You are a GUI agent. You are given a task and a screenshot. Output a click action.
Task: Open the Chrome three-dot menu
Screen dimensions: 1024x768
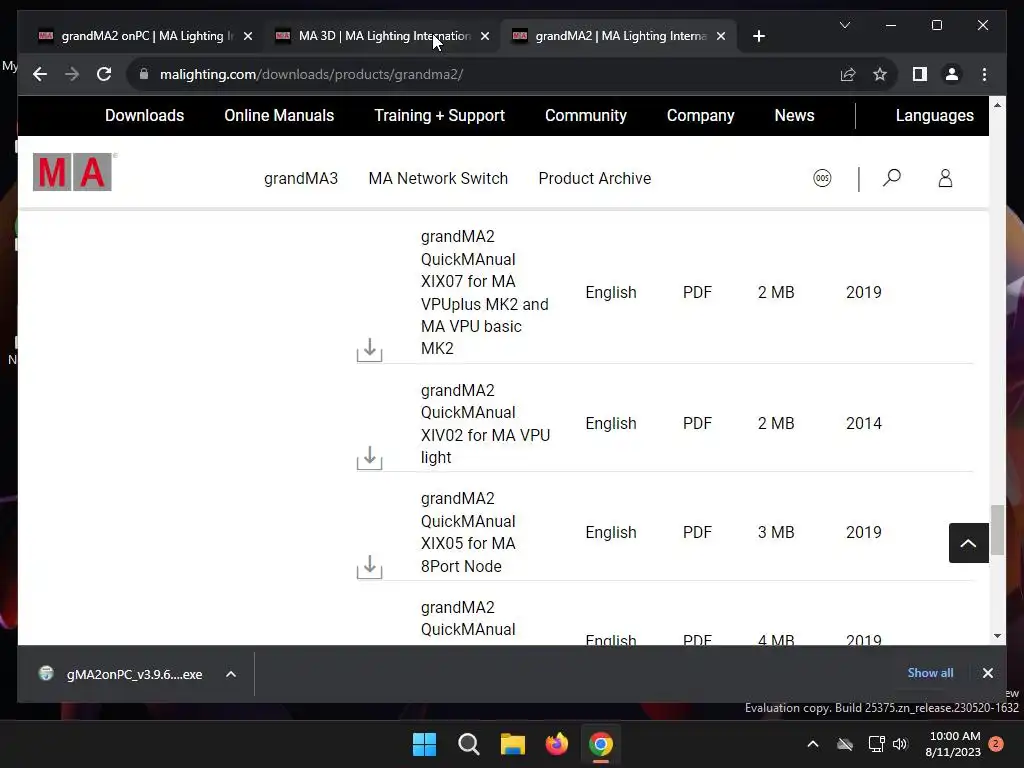point(984,74)
